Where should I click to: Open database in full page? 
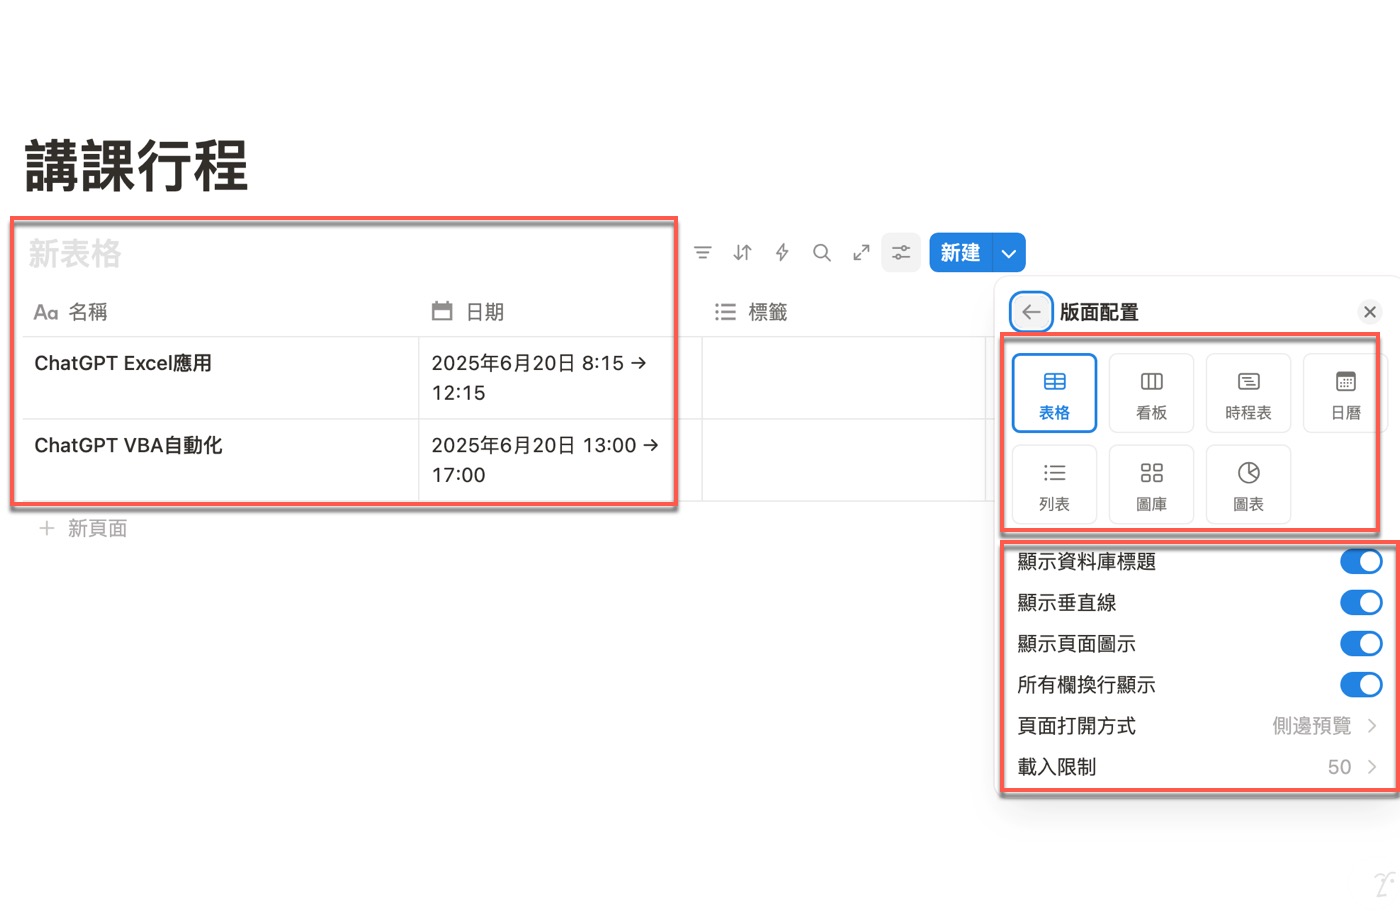point(861,253)
